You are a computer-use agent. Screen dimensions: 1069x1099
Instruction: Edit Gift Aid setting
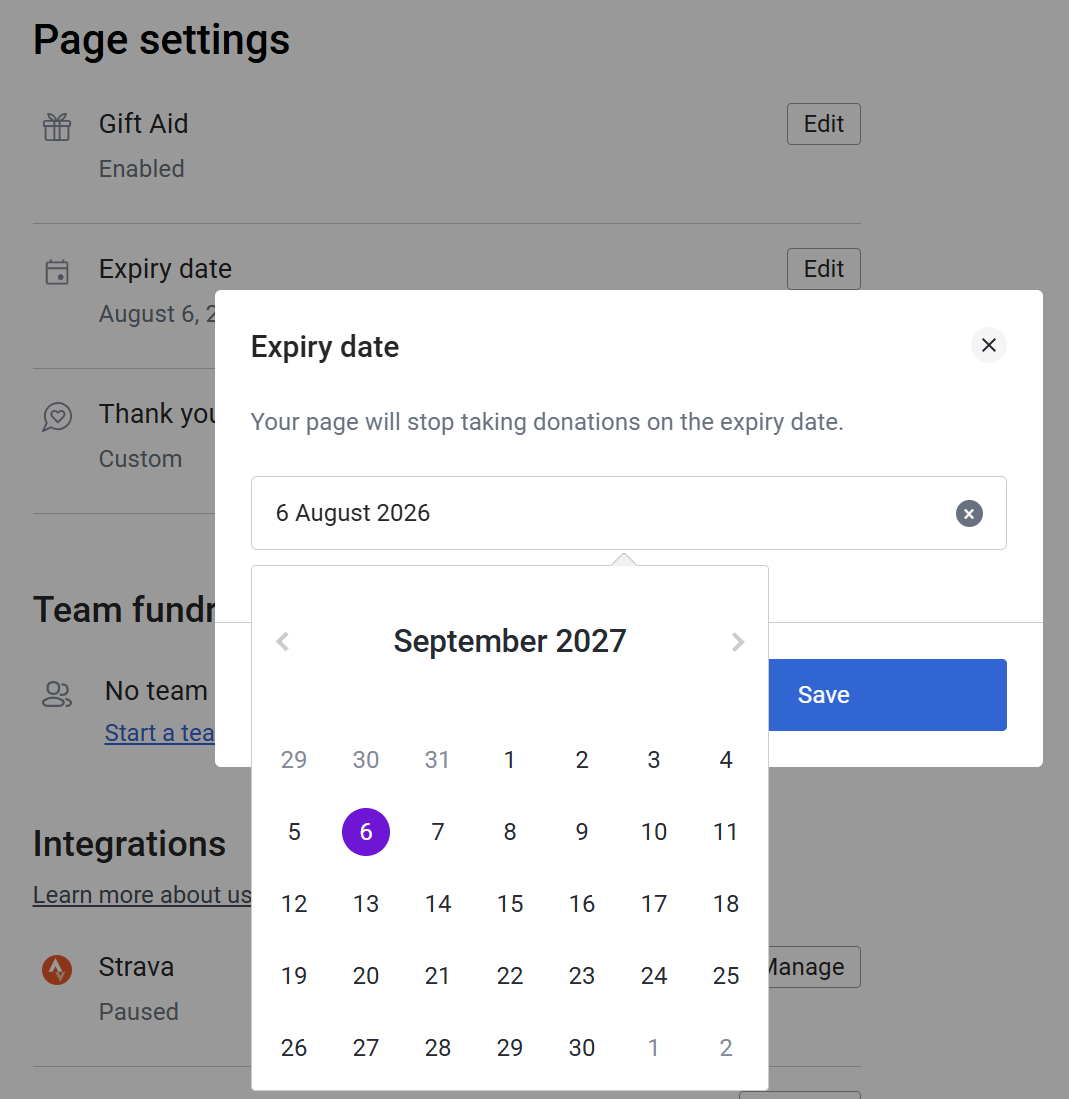click(x=824, y=124)
